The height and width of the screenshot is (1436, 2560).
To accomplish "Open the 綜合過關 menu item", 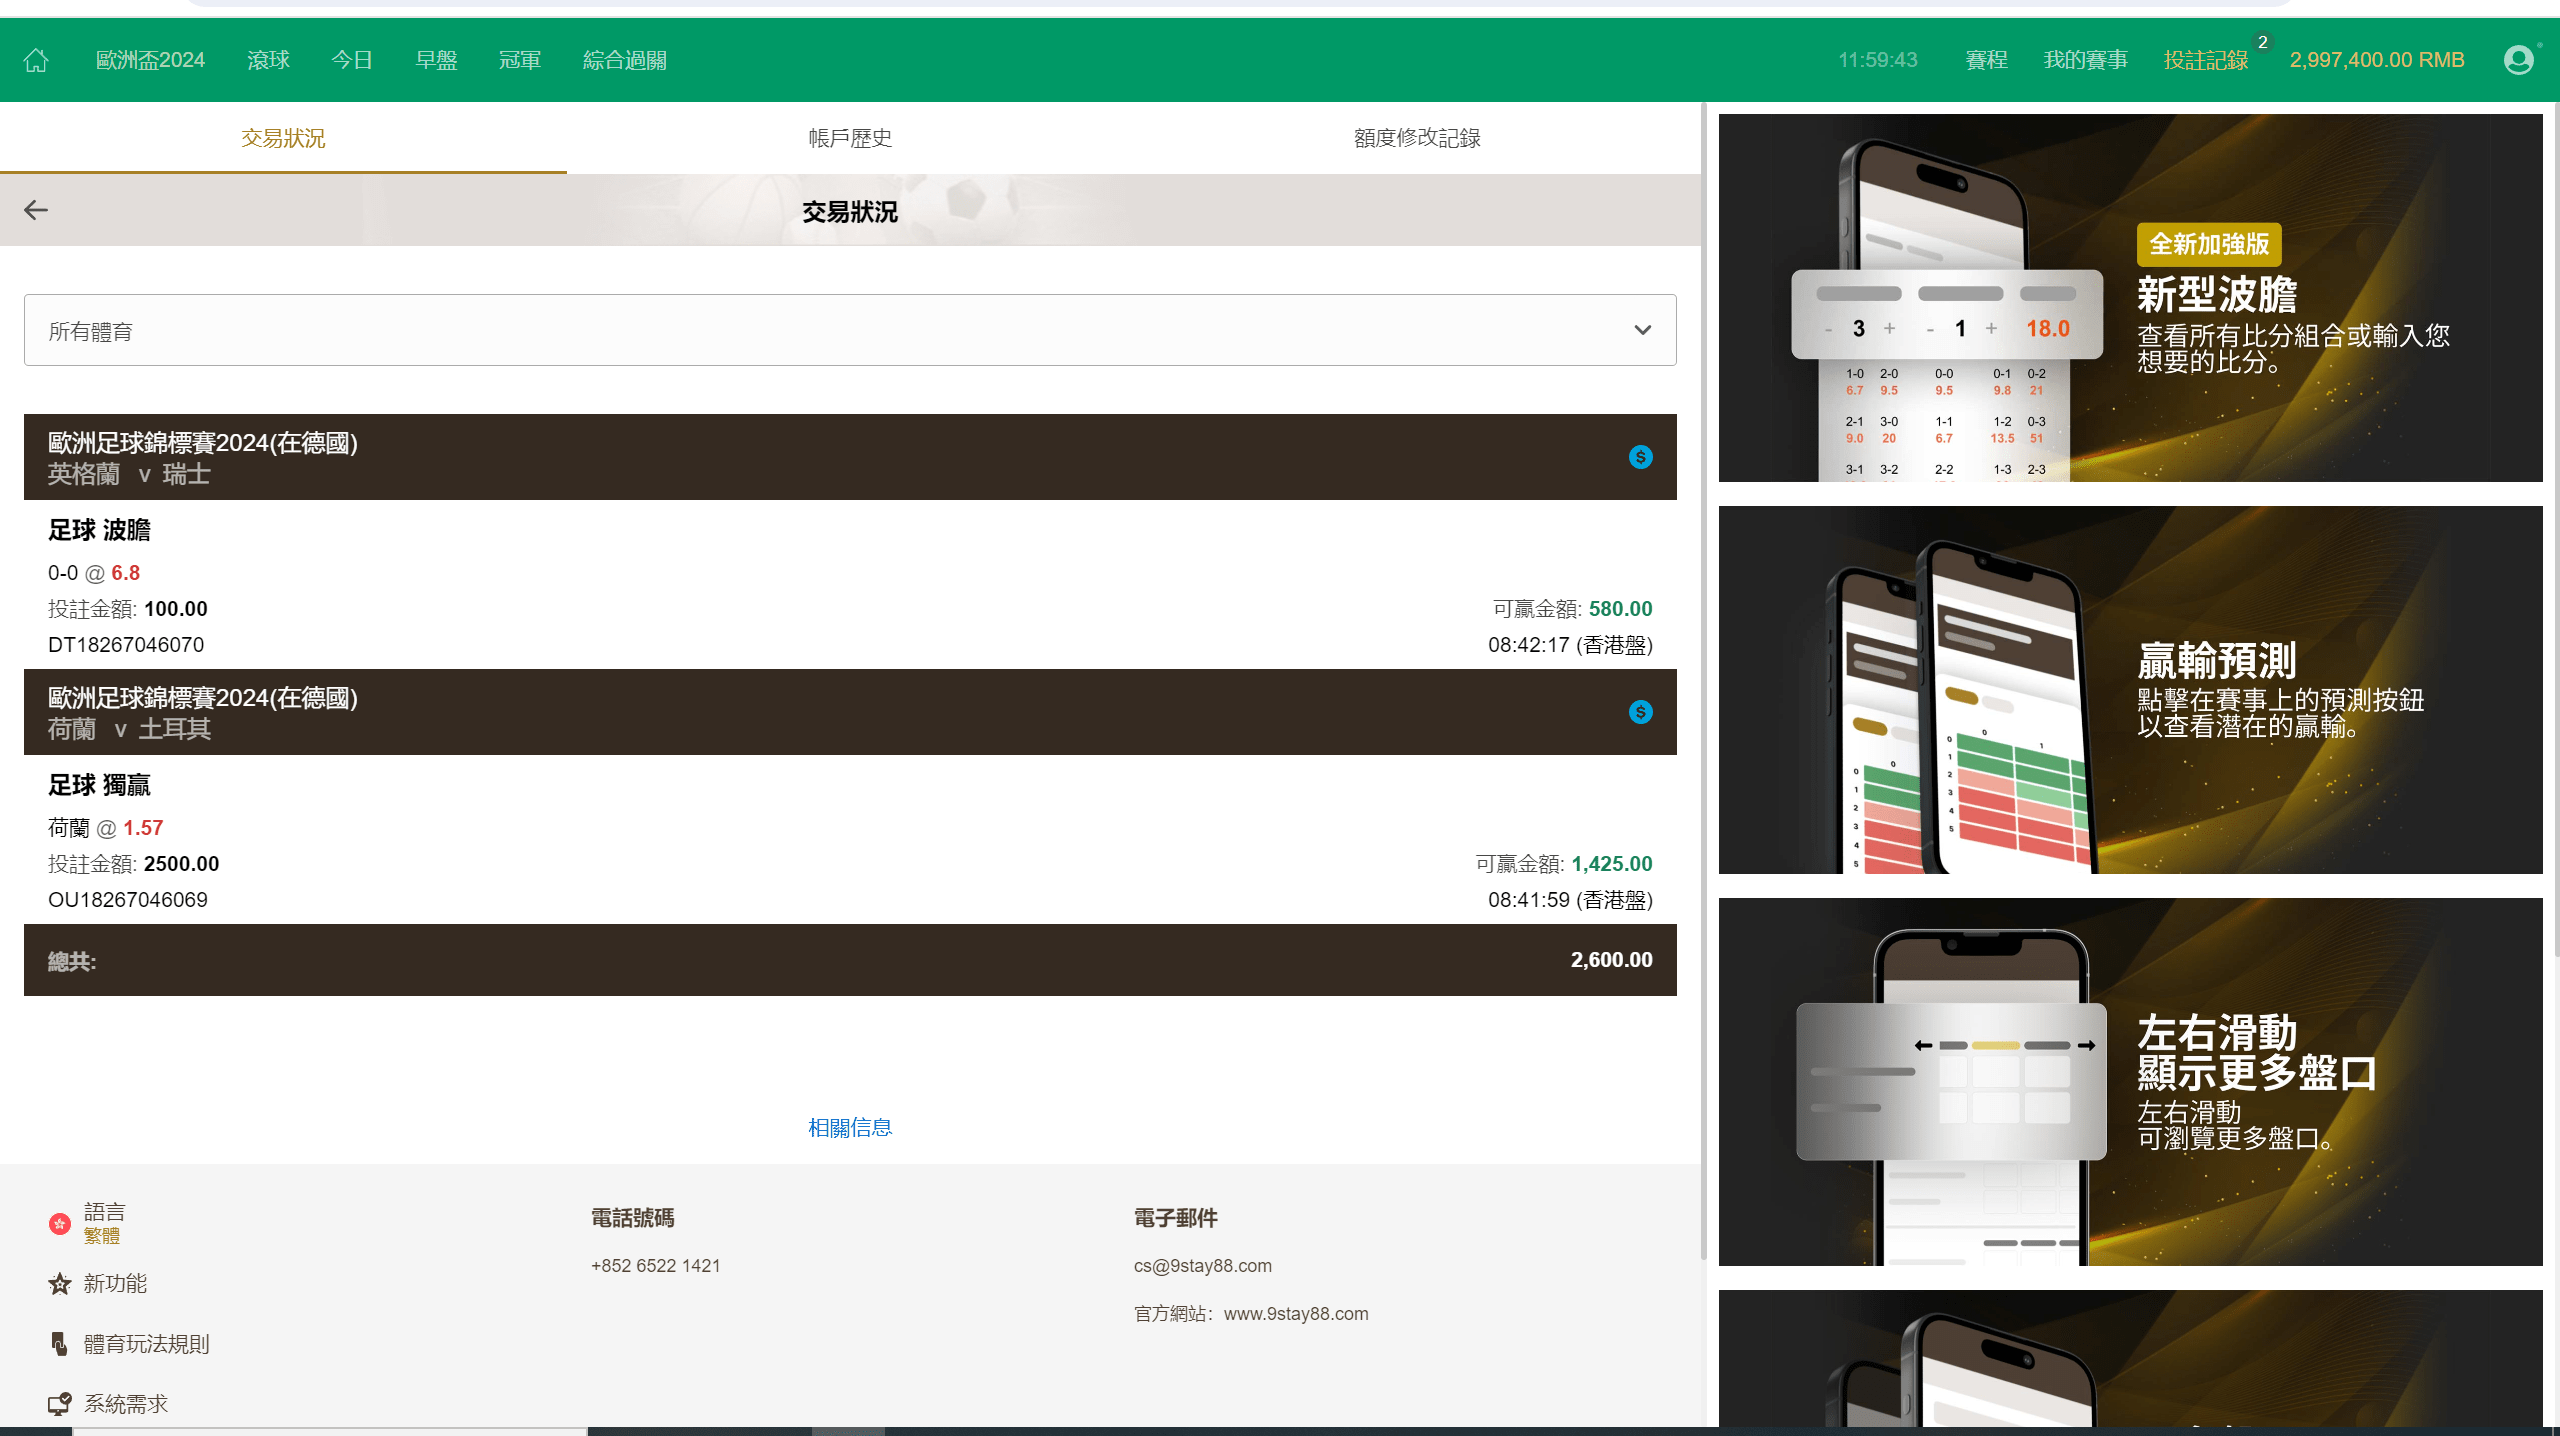I will click(625, 60).
